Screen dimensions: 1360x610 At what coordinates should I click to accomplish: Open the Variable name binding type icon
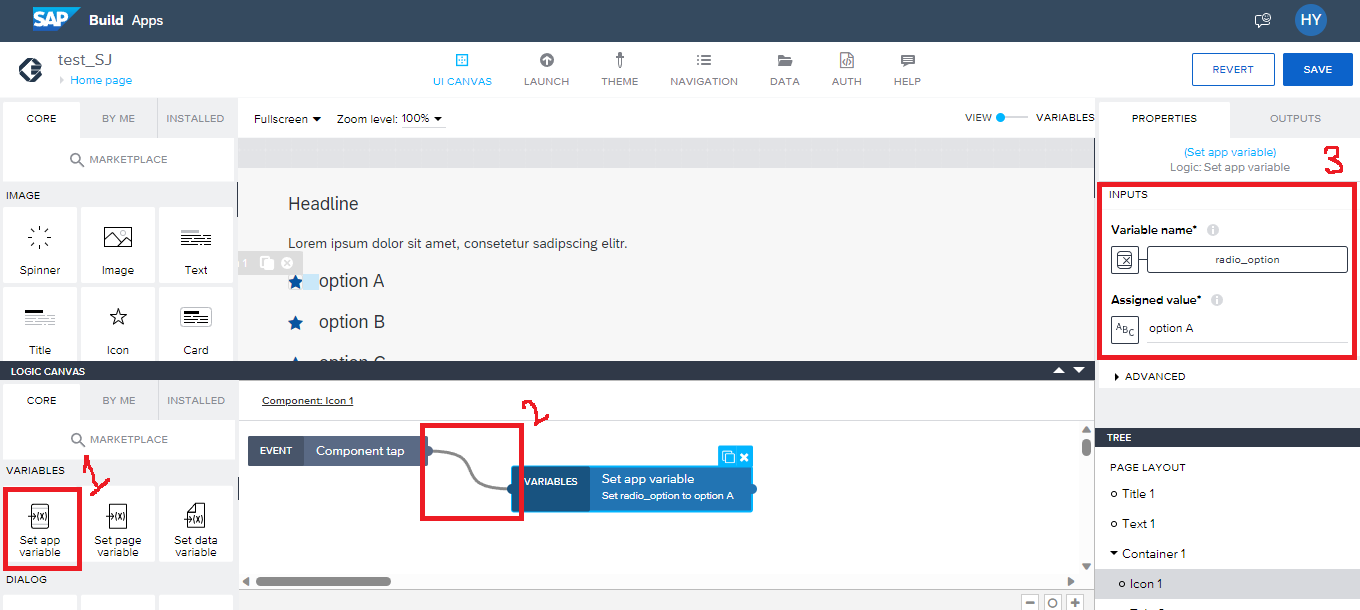[1125, 260]
